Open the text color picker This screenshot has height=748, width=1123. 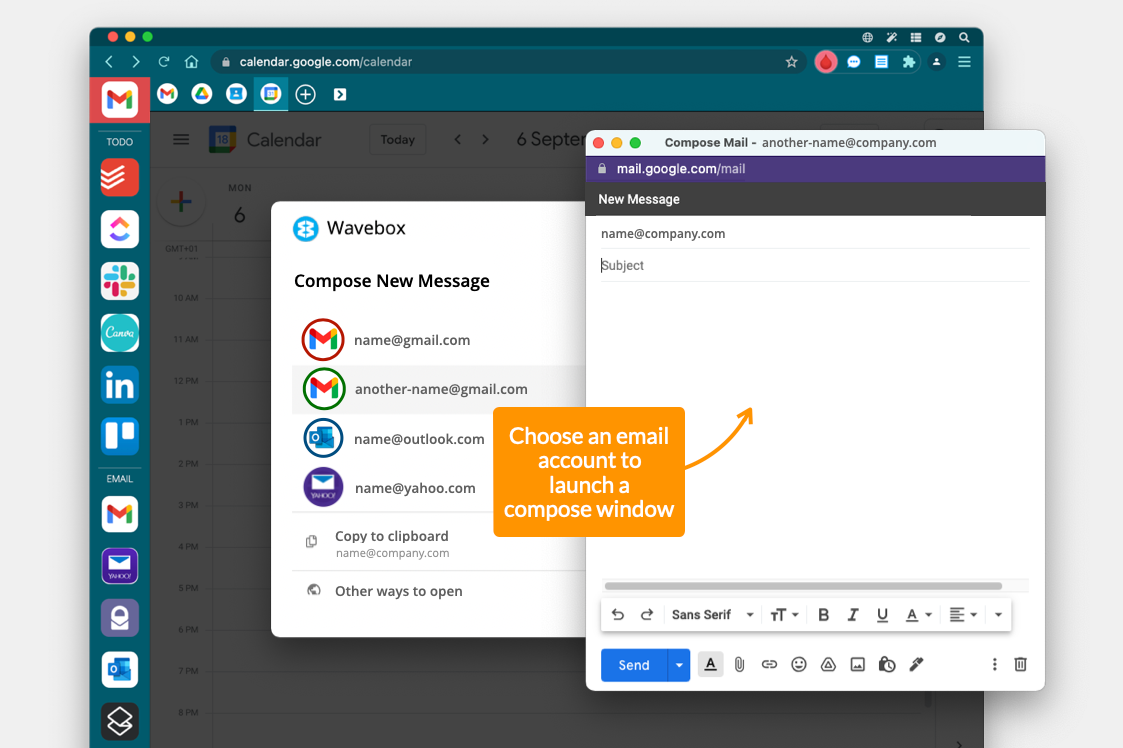pos(919,615)
